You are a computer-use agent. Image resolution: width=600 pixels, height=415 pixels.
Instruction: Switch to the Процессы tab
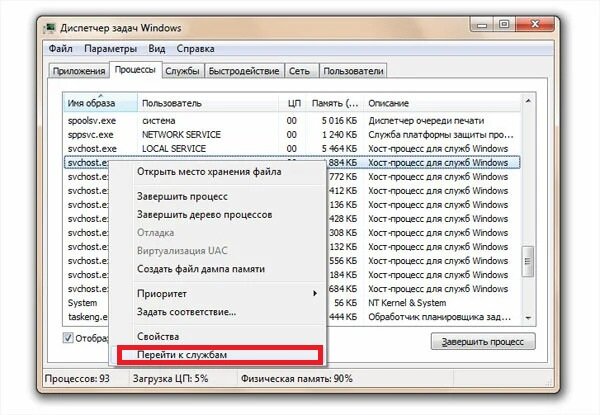pos(135,70)
